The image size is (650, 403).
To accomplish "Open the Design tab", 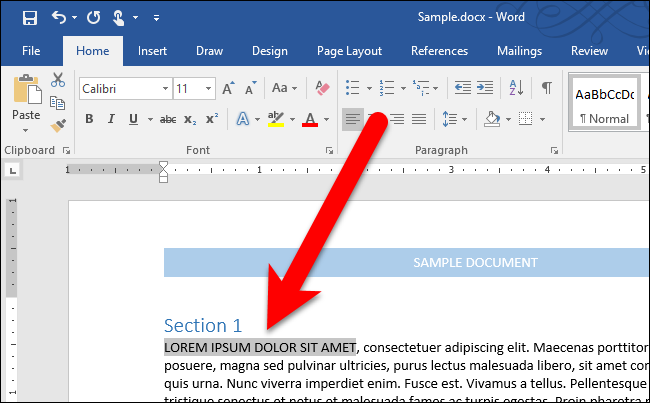I will (x=270, y=51).
